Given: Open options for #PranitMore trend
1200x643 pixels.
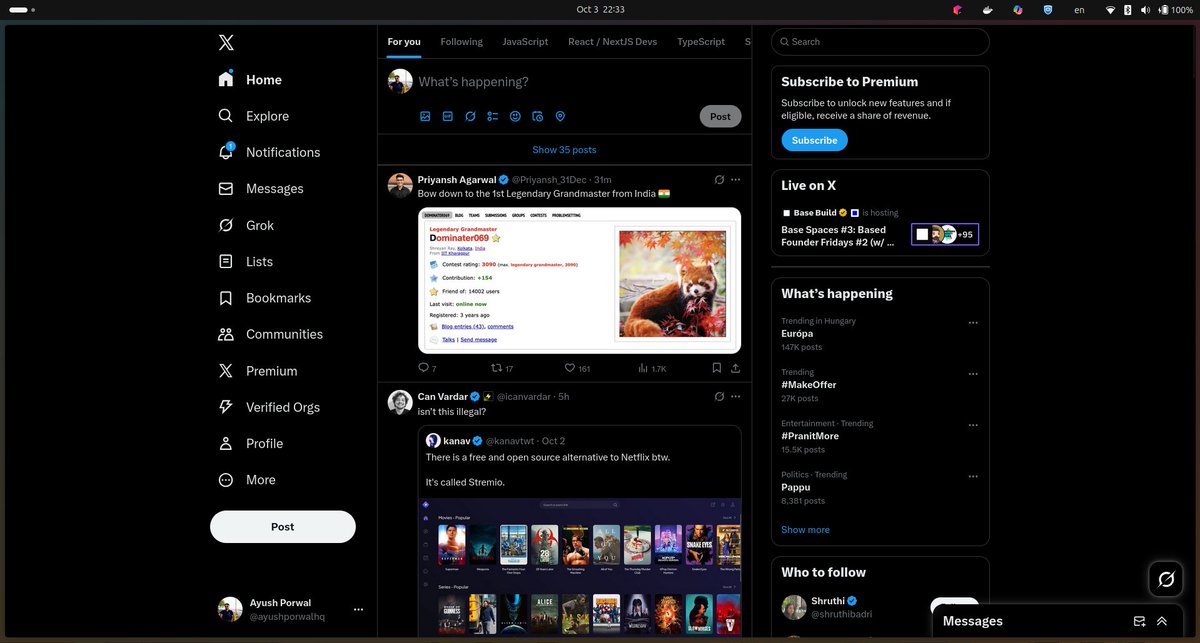Looking at the screenshot, I should [973, 425].
